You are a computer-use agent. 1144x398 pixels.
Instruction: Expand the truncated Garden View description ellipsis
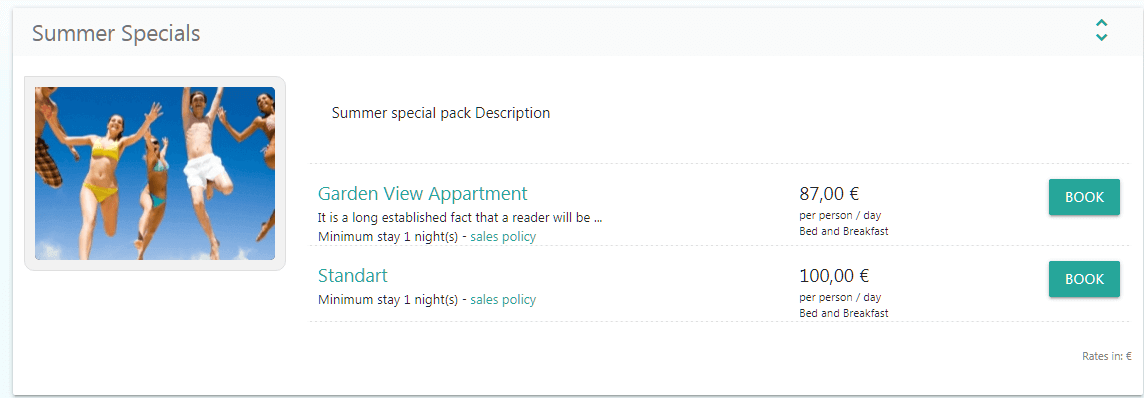[x=598, y=217]
